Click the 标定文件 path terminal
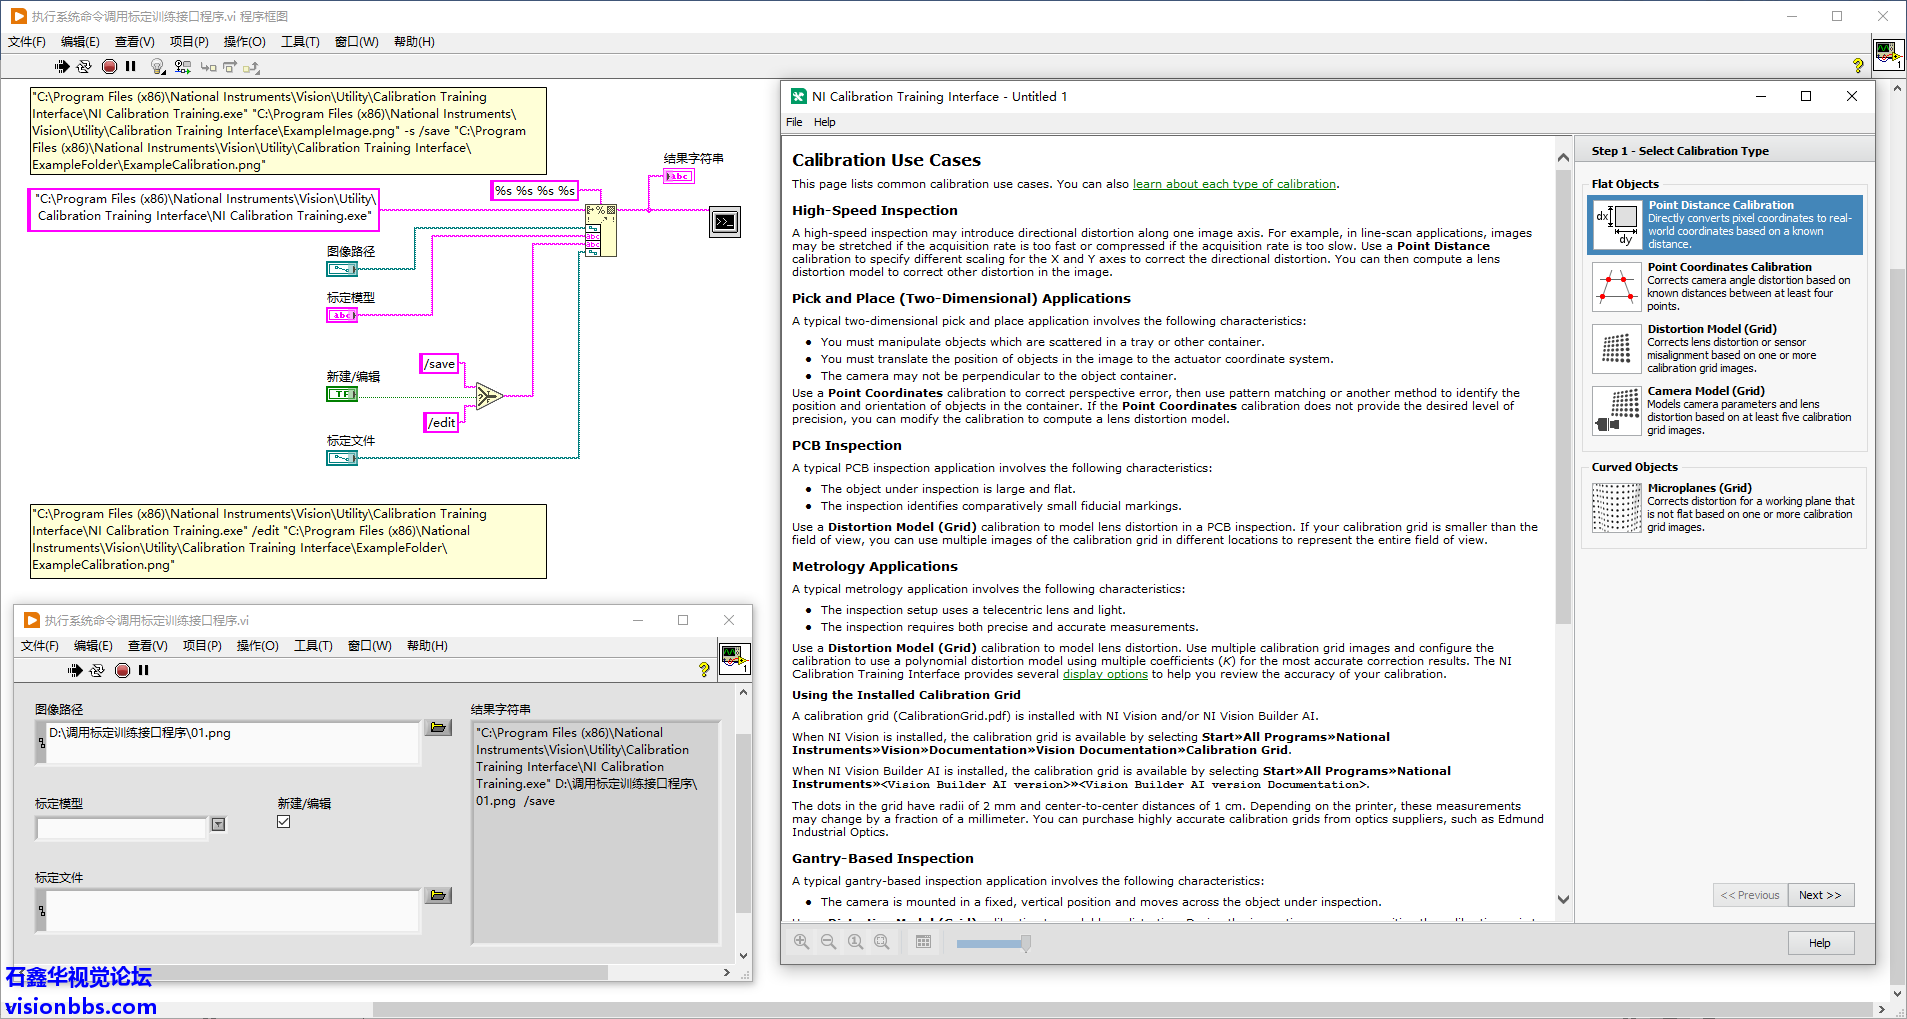The width and height of the screenshot is (1907, 1019). [341, 458]
